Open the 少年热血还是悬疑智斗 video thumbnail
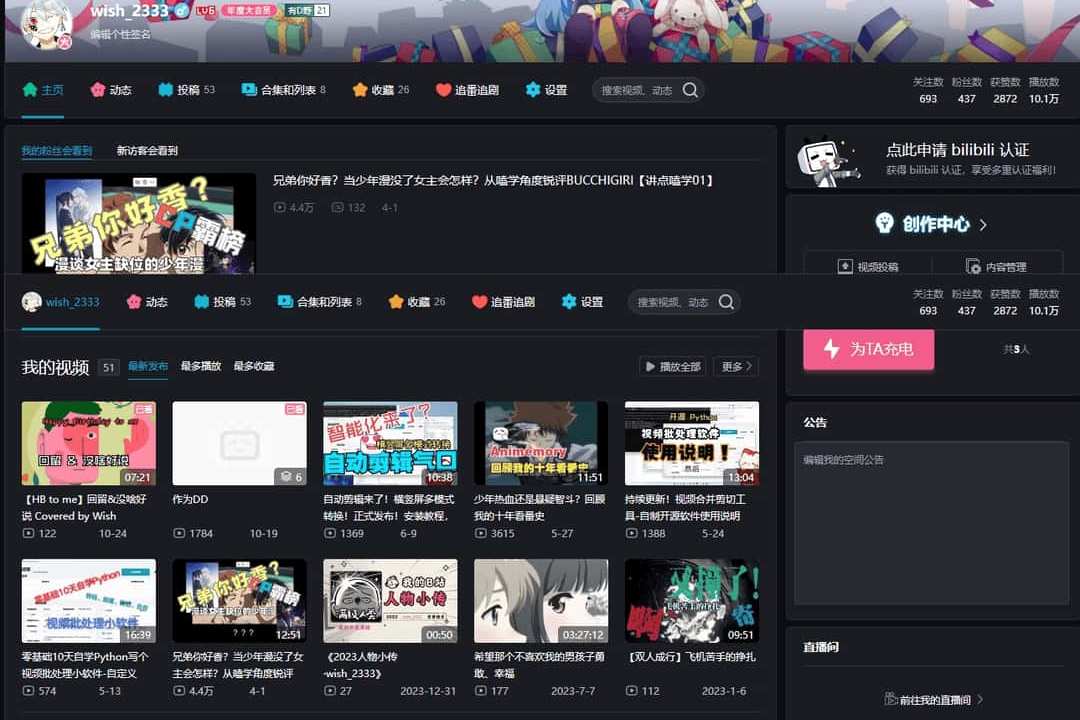The height and width of the screenshot is (720, 1080). coord(540,443)
